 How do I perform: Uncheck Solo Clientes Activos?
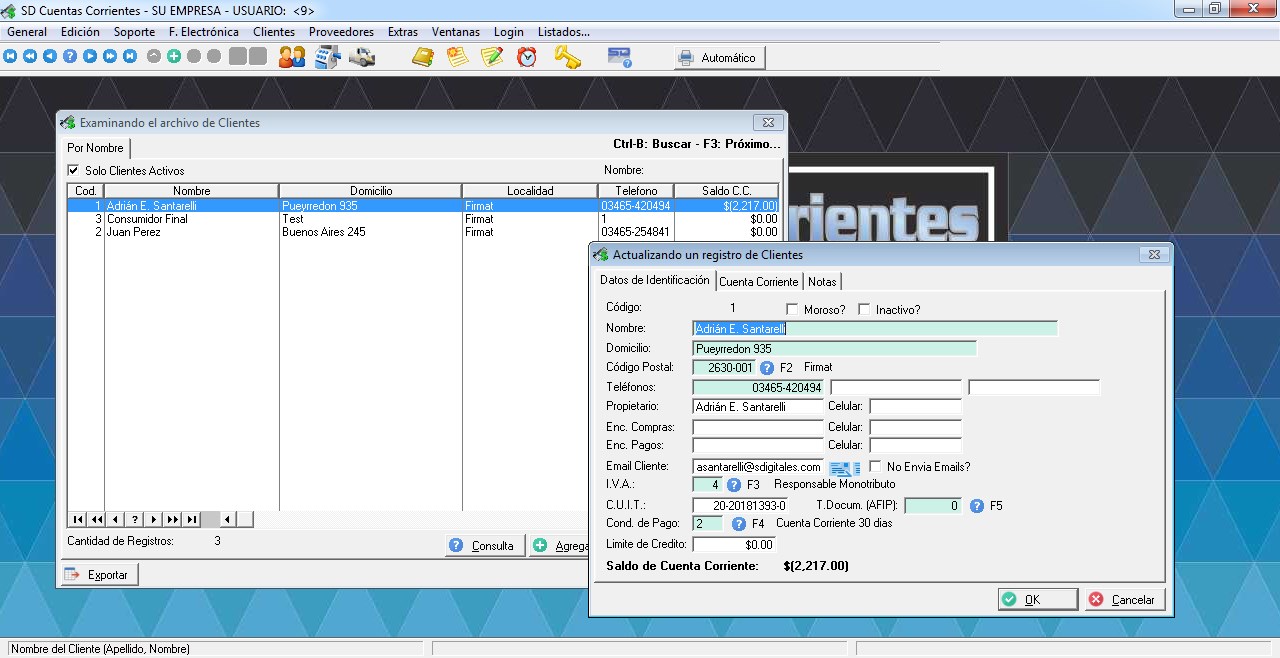[x=73, y=171]
